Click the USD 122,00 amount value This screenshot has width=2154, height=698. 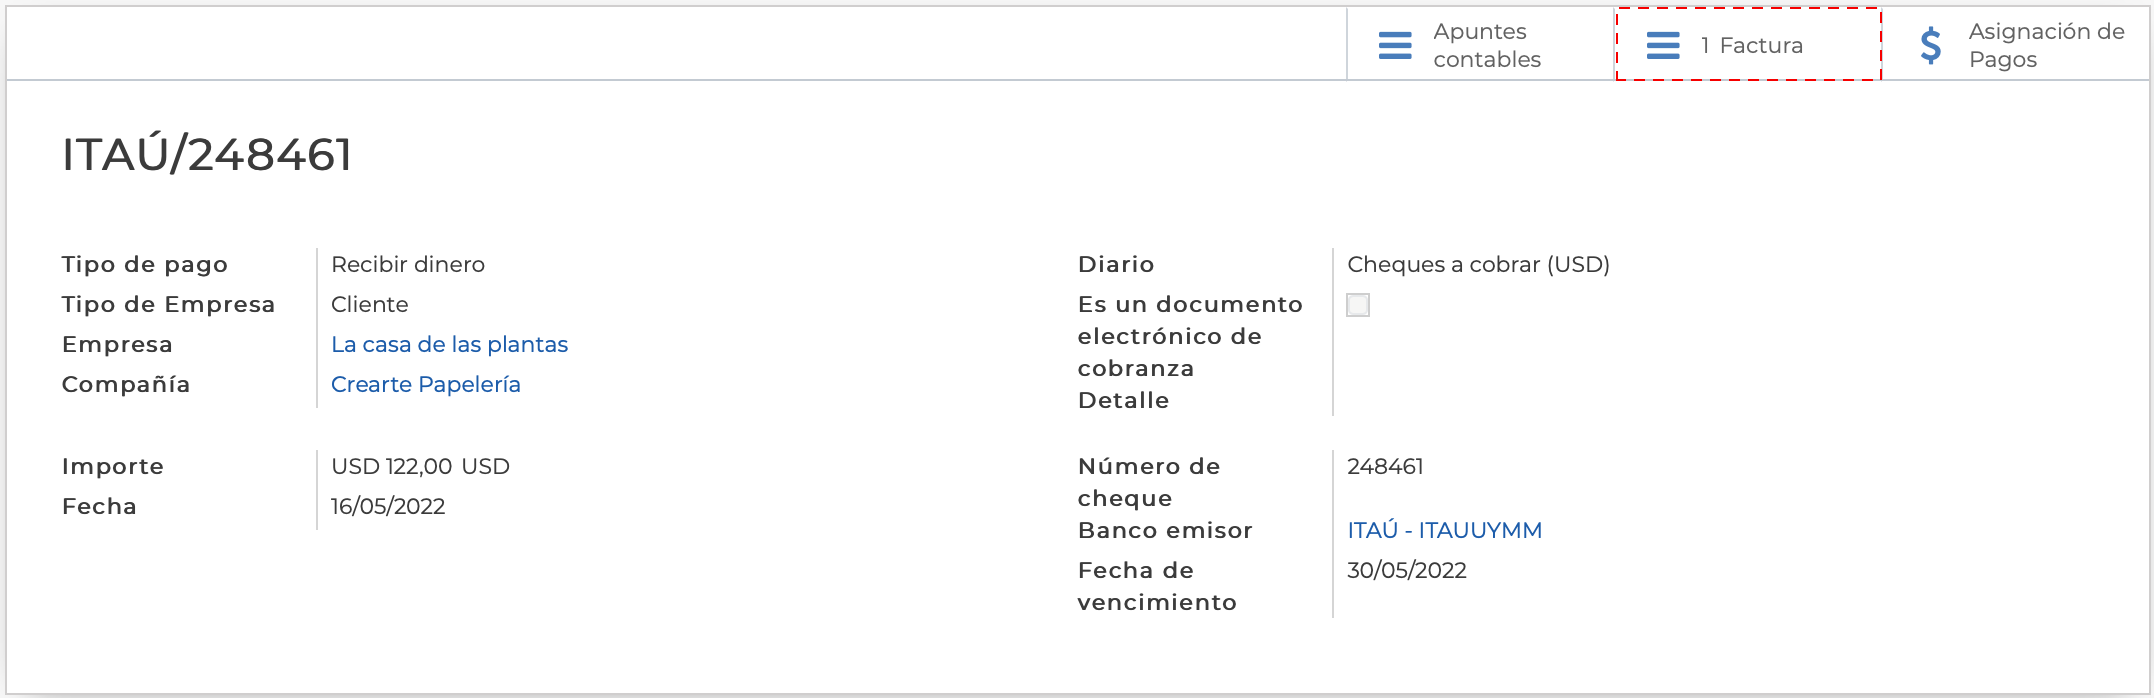[420, 467]
